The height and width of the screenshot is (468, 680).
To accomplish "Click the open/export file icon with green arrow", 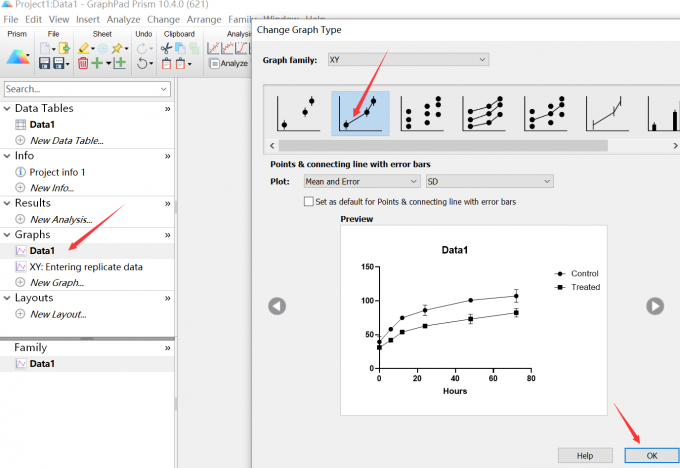I will tap(64, 48).
